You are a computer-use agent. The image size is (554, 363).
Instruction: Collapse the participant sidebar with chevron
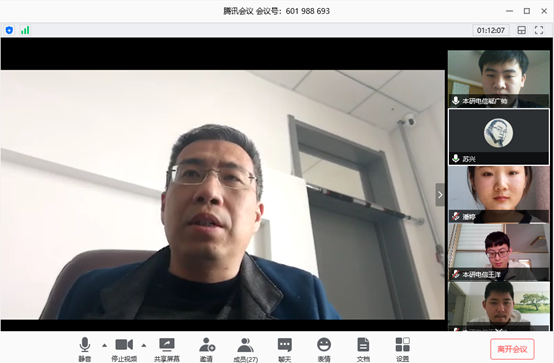440,195
